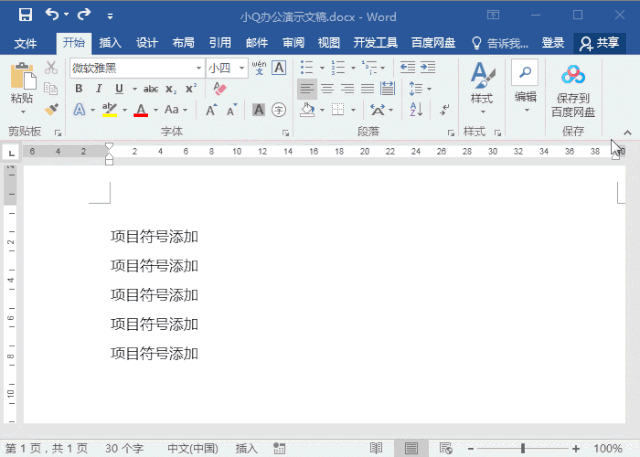Collapse the ribbon with the chevron
Screen dimensions: 640x457
(627, 133)
